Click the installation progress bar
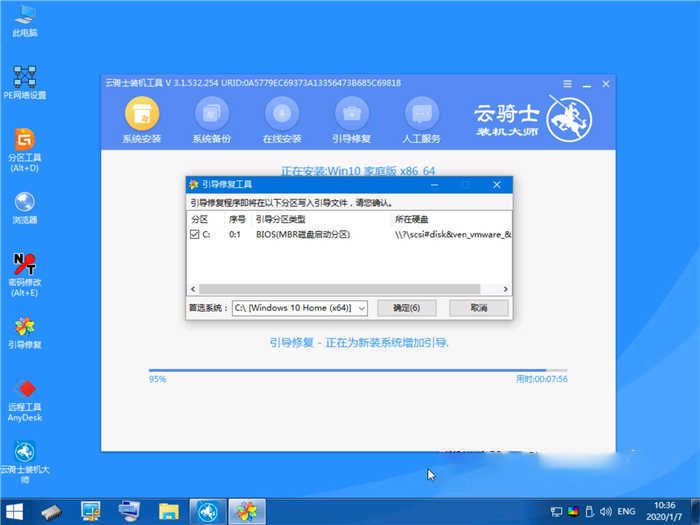Screen dimensions: 700x525 tap(358, 370)
